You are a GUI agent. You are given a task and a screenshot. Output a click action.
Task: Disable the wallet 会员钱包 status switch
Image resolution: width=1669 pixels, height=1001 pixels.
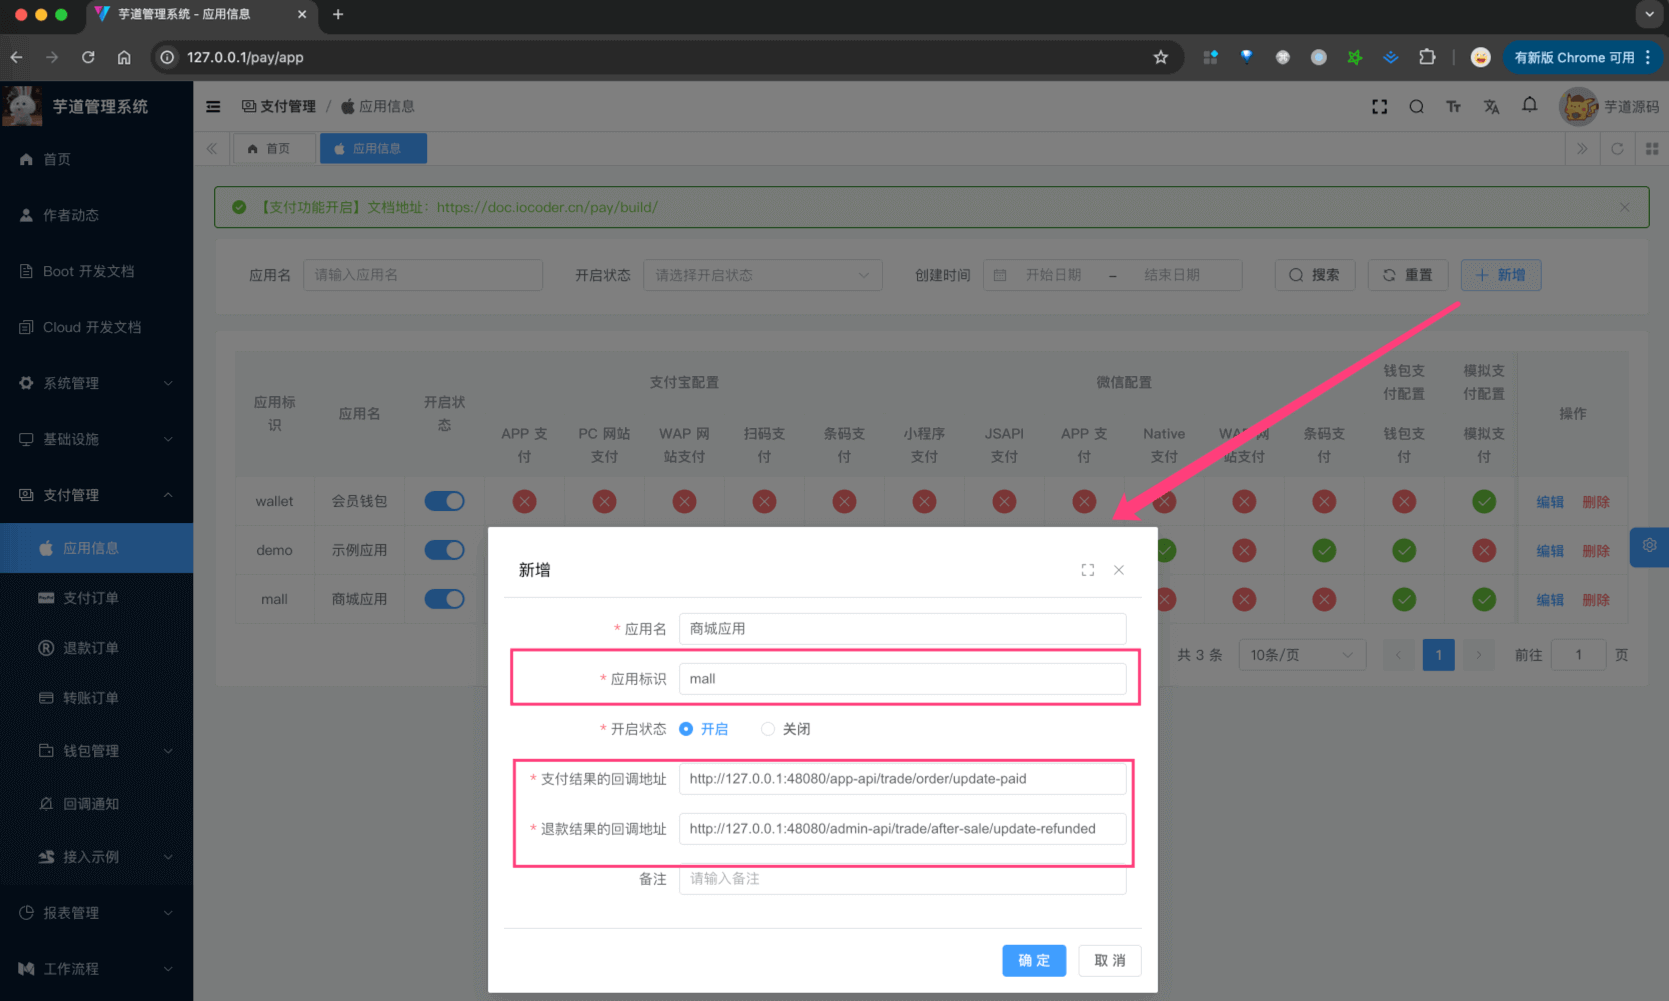(x=444, y=501)
